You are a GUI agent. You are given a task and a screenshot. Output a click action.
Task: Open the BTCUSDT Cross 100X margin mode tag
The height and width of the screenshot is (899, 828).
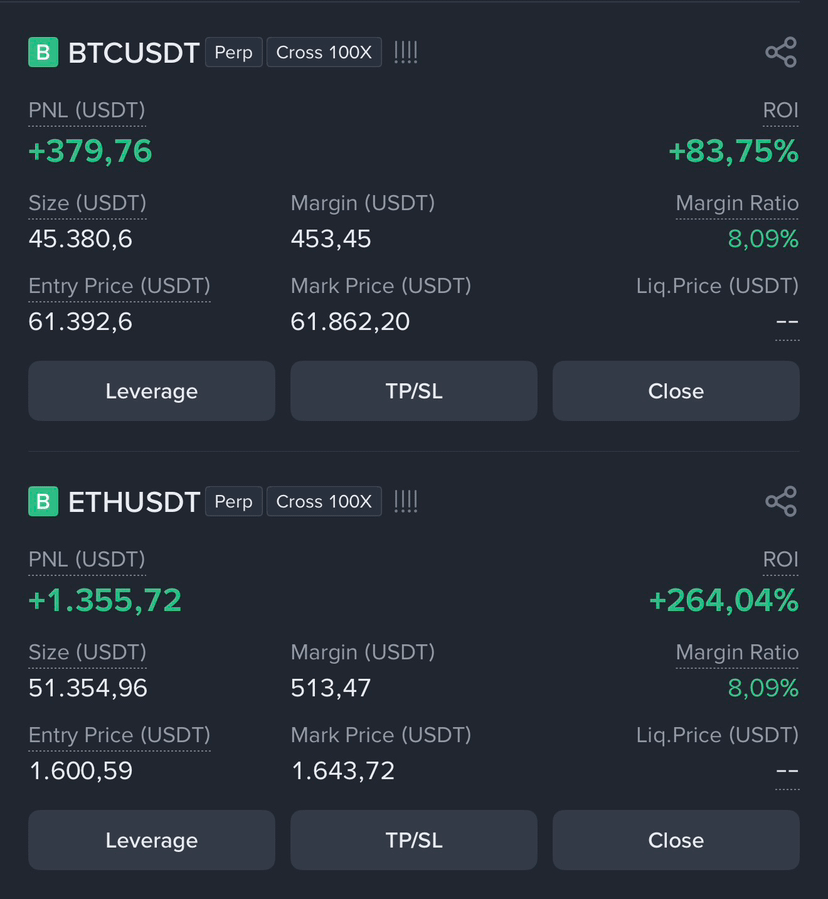pyautogui.click(x=324, y=52)
